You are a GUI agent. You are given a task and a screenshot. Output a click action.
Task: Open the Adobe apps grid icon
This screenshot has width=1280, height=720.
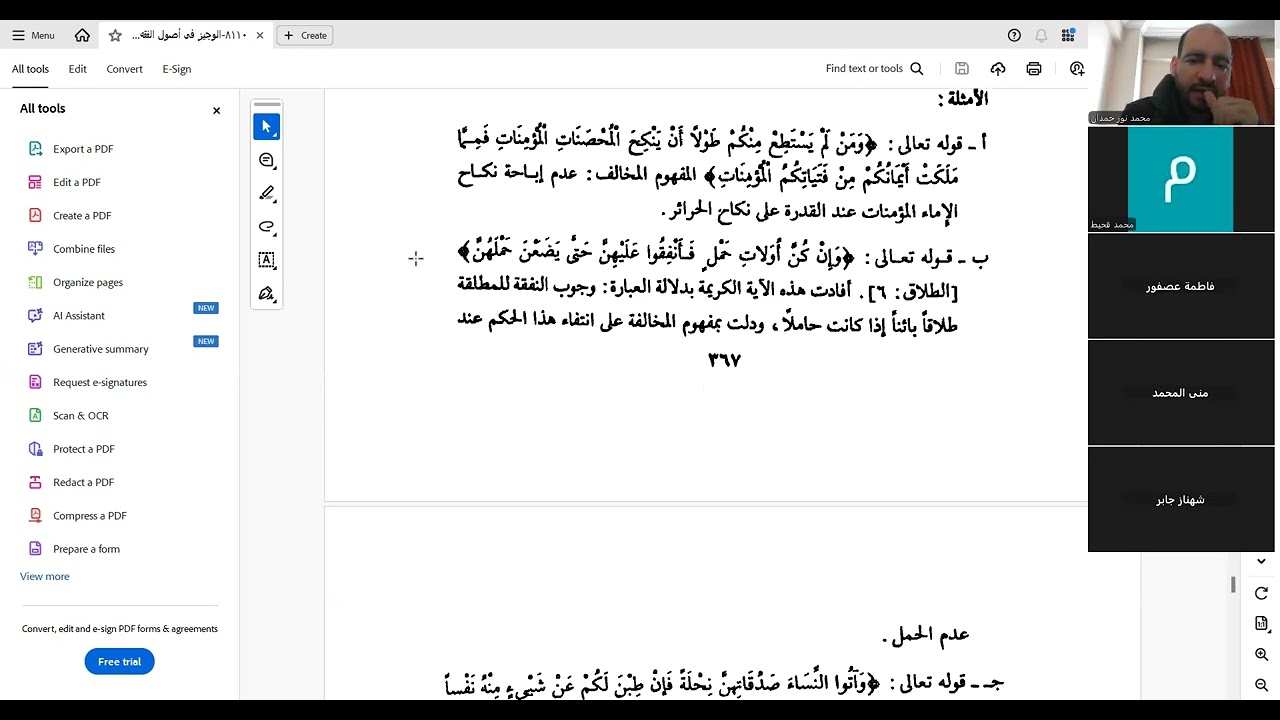pyautogui.click(x=1068, y=35)
